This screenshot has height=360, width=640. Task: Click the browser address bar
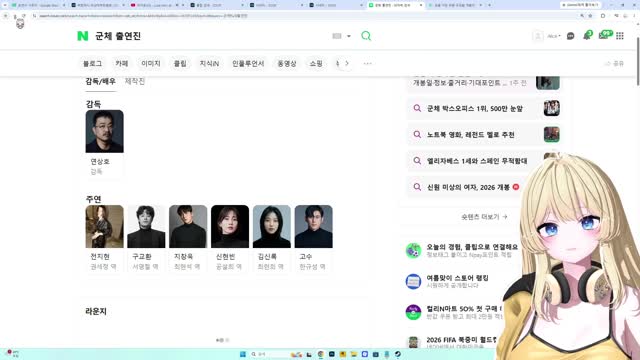coord(306,16)
